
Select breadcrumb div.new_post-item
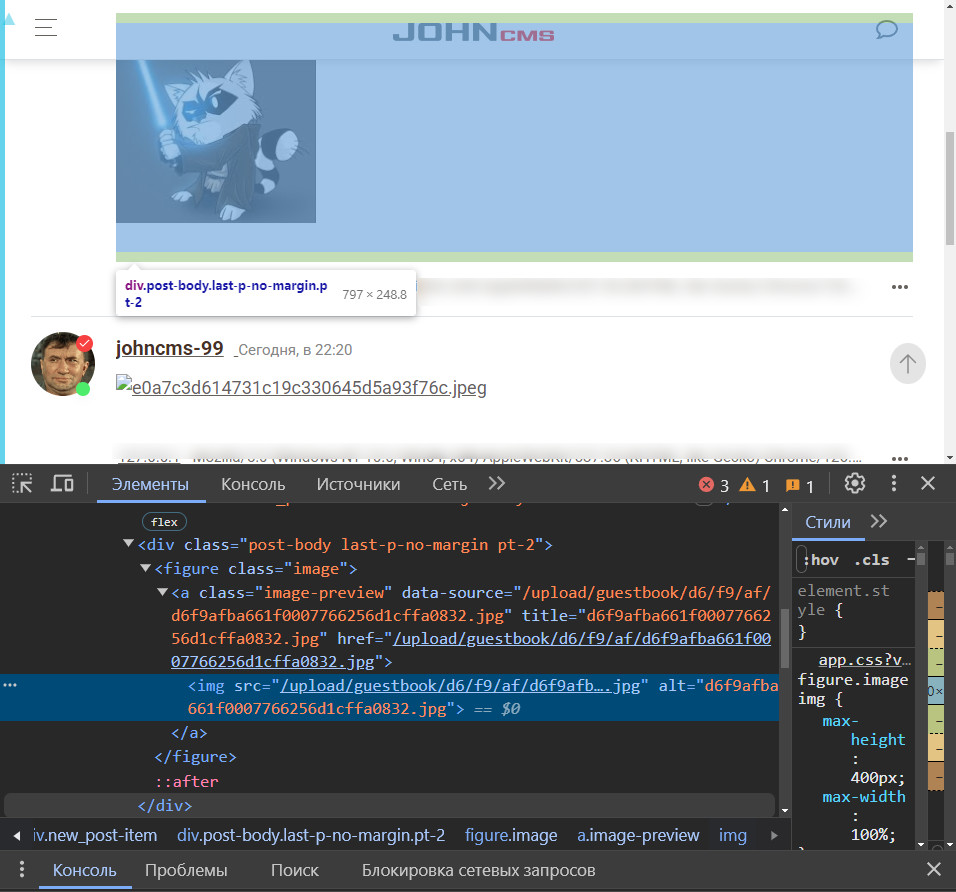point(96,835)
